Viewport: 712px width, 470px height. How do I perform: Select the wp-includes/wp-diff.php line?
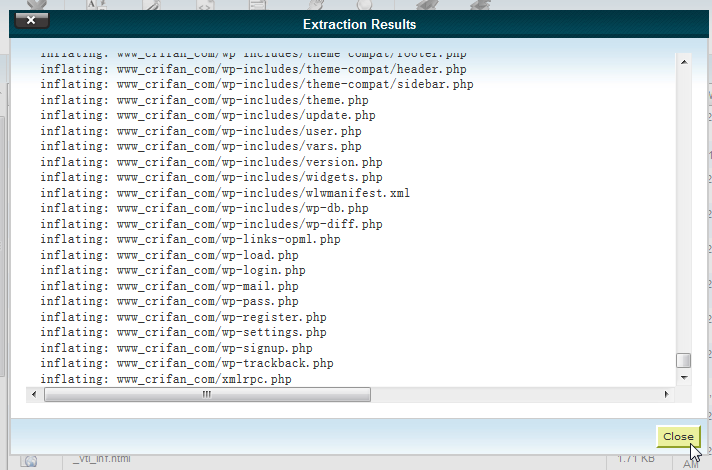point(211,224)
